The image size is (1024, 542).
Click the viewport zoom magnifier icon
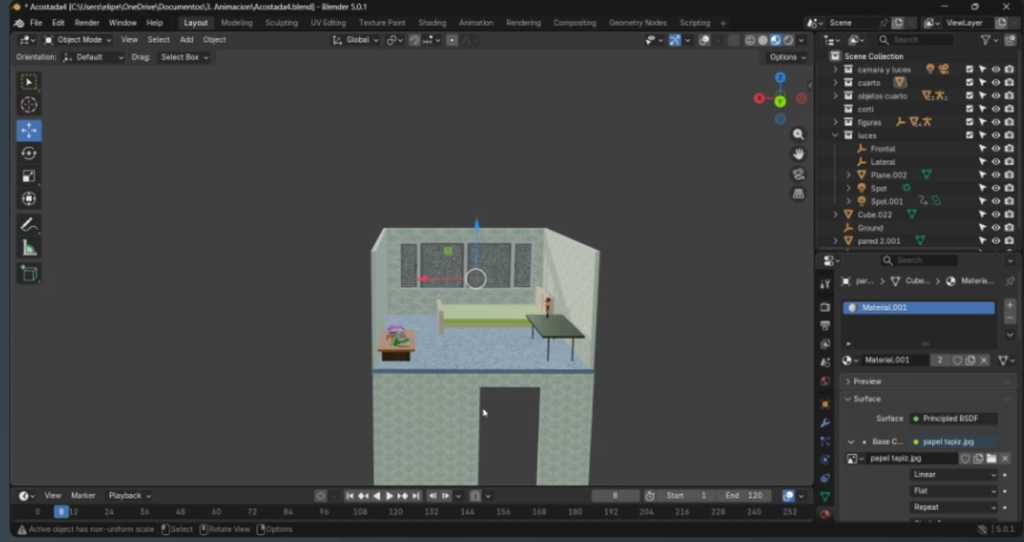coord(798,134)
